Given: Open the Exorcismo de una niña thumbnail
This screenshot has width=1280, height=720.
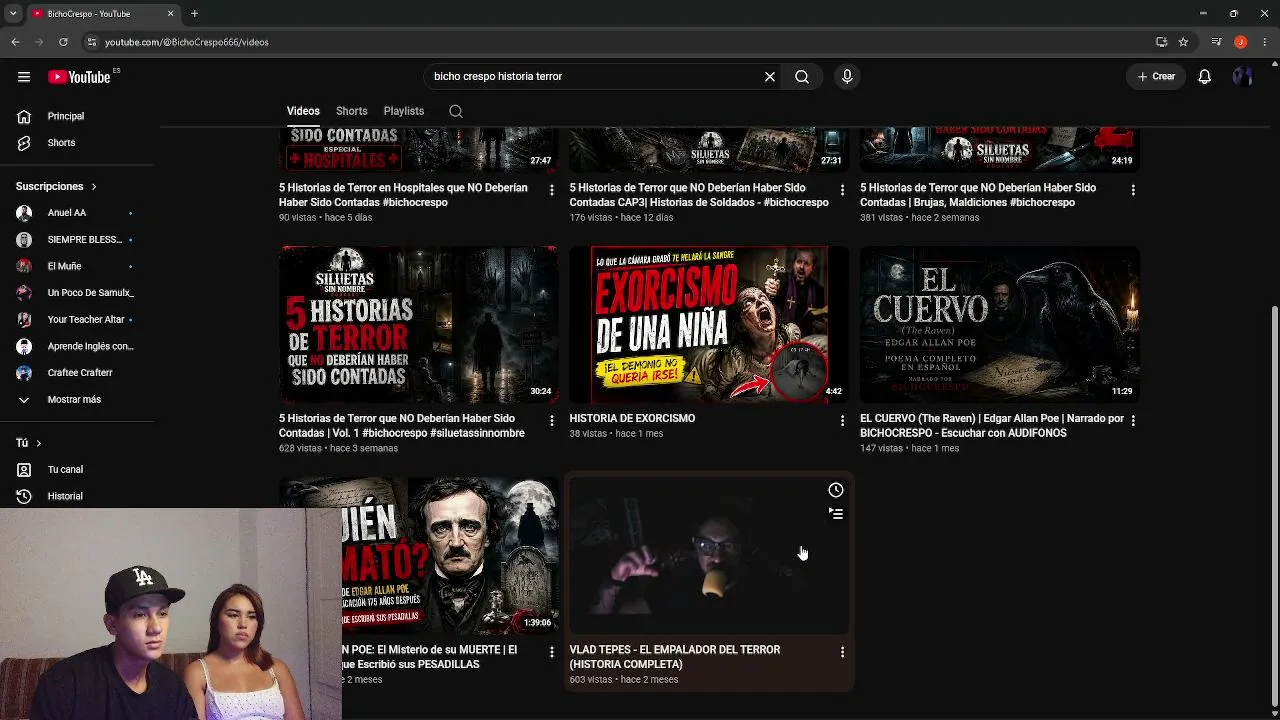Looking at the screenshot, I should [709, 325].
